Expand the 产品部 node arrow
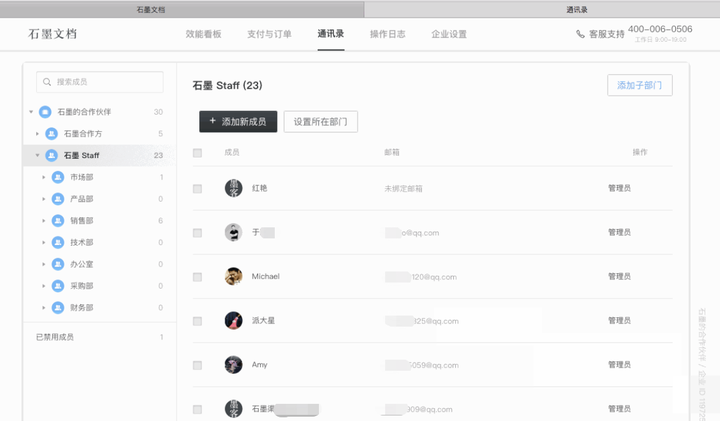 [x=44, y=199]
